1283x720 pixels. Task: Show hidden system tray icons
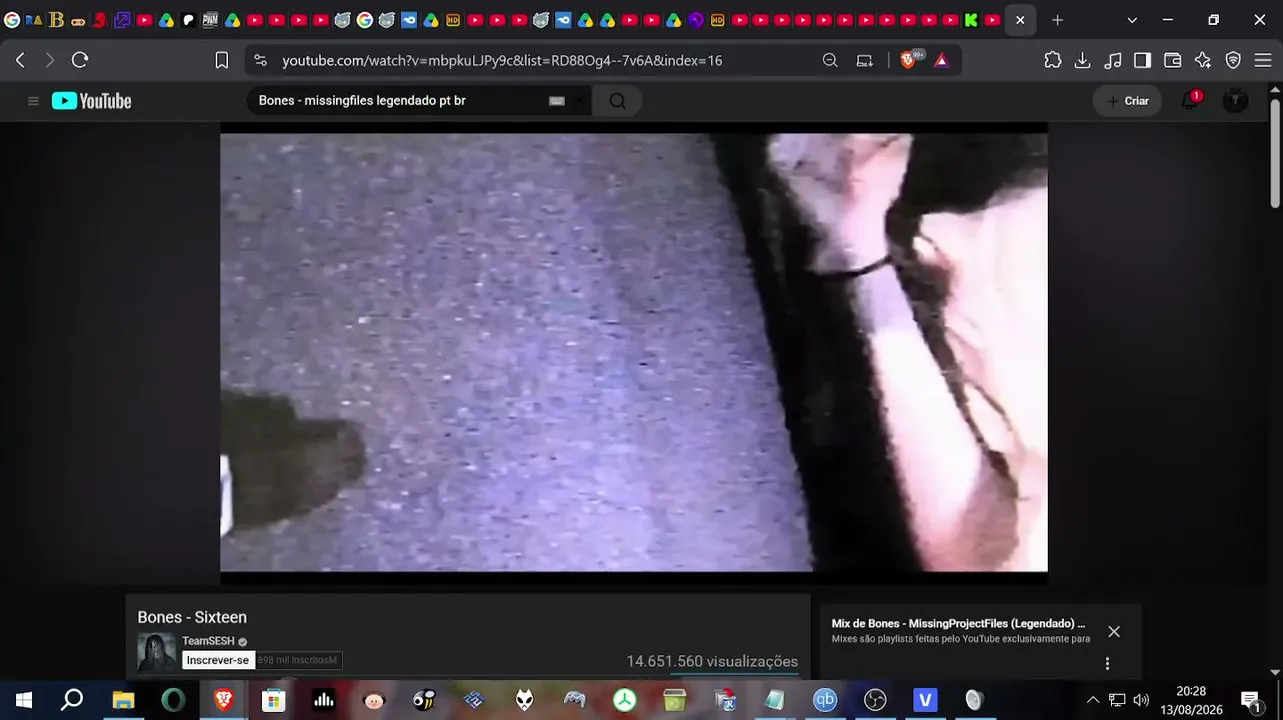pyautogui.click(x=1093, y=700)
